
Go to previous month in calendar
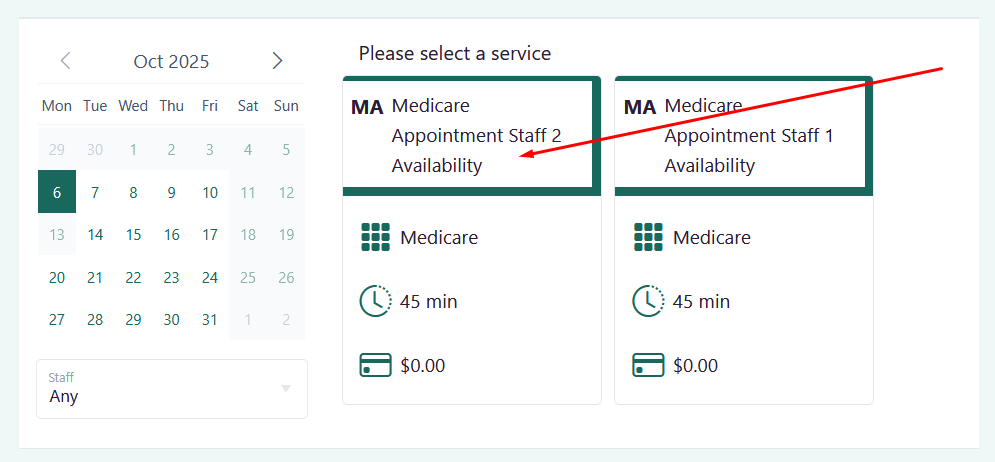66,61
